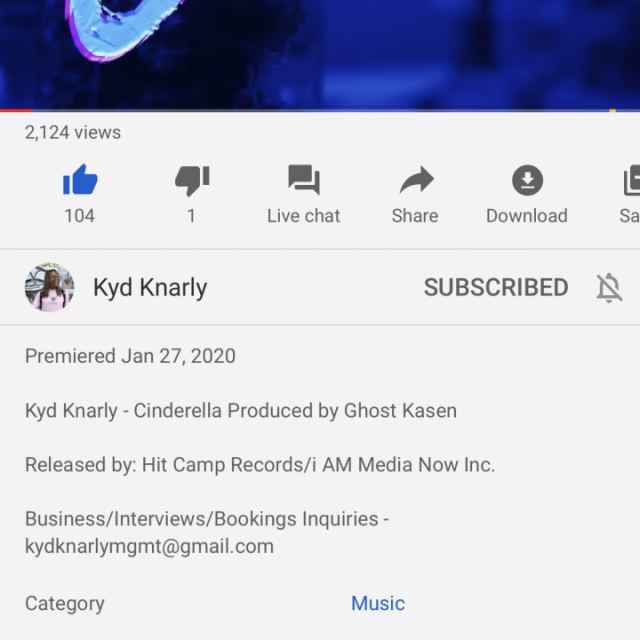This screenshot has height=640, width=640.
Task: Tap the partially visible Save icon
Action: click(x=632, y=180)
